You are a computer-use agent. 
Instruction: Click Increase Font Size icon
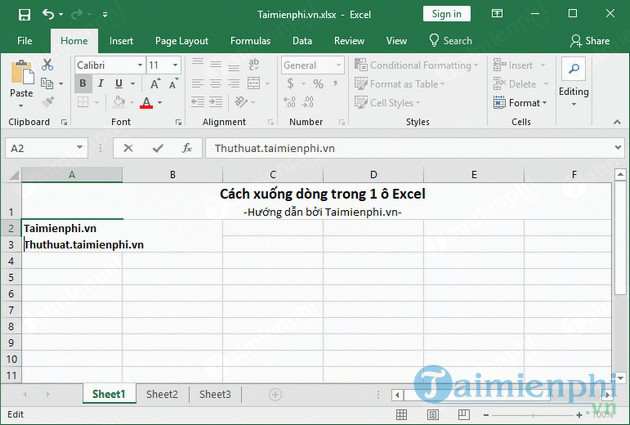click(x=155, y=84)
